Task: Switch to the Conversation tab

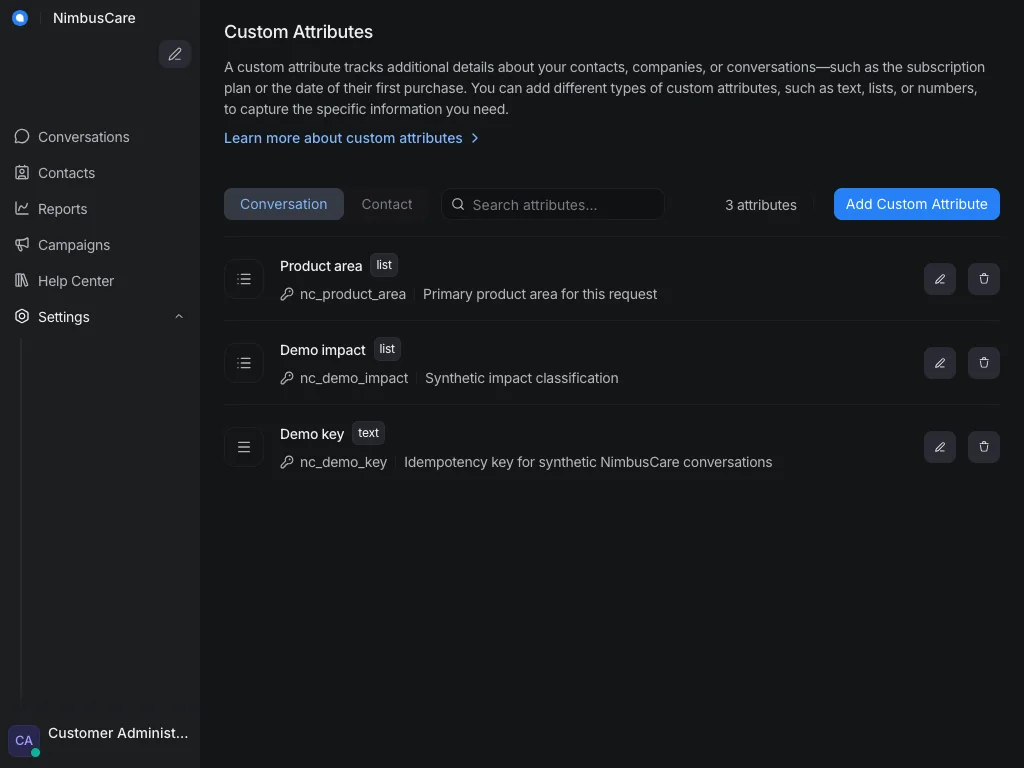Action: pyautogui.click(x=283, y=204)
